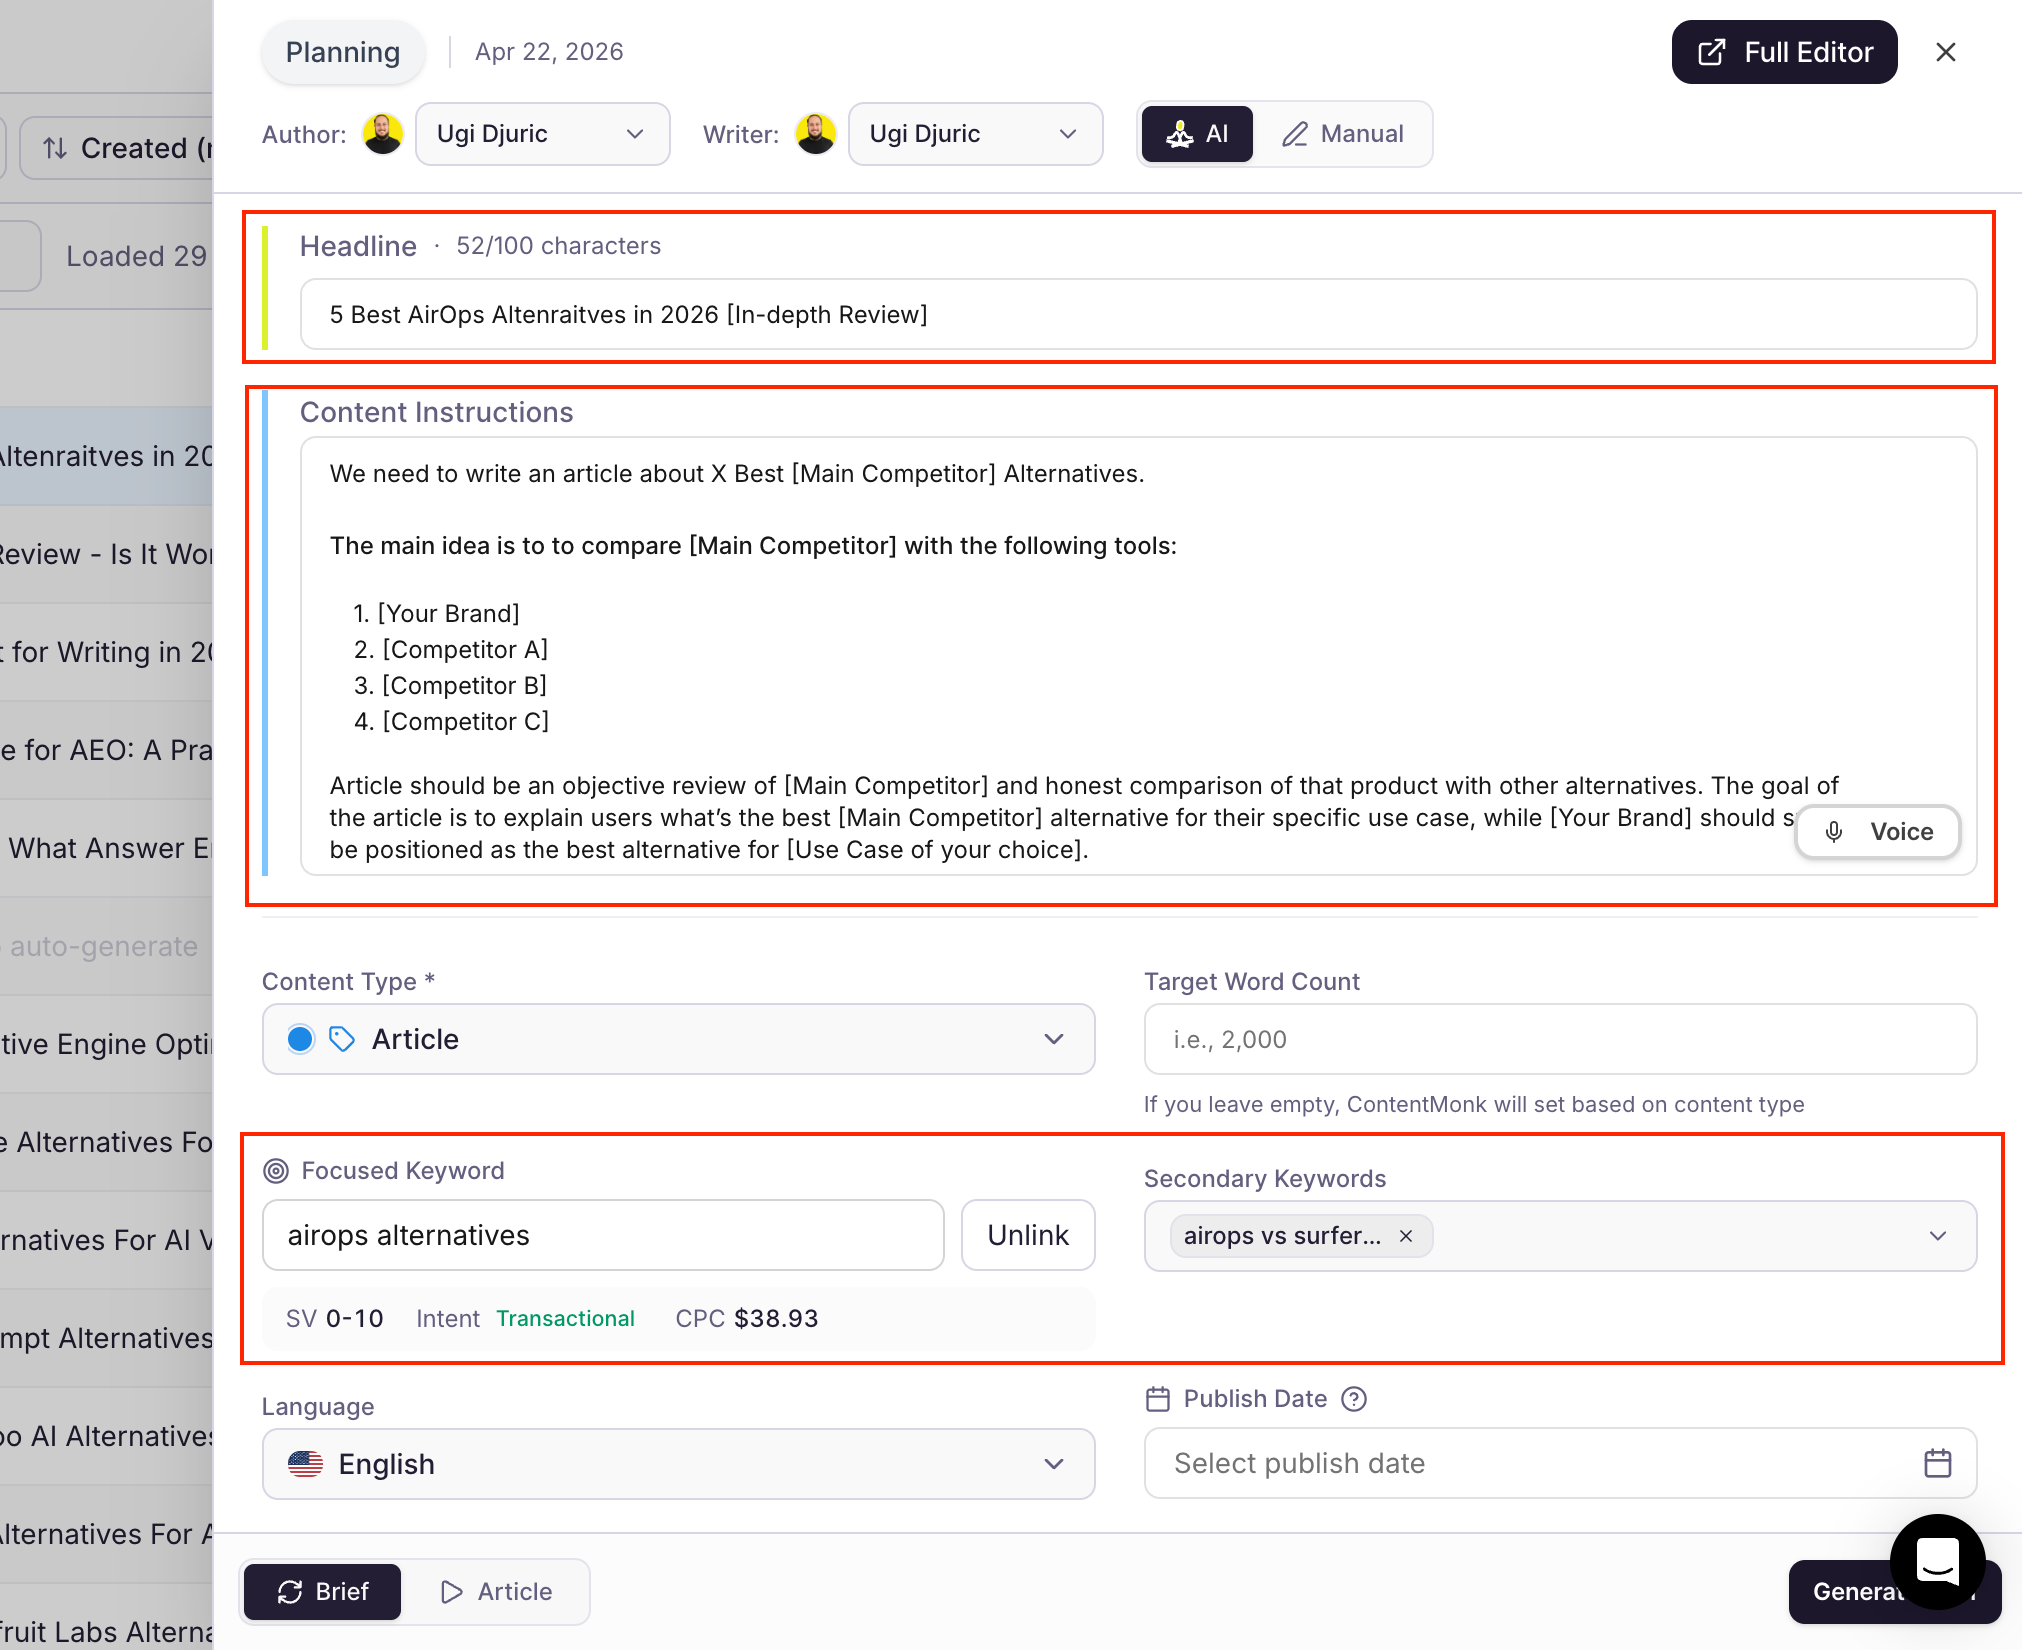Click the blue color dot in Content Type

click(x=300, y=1039)
